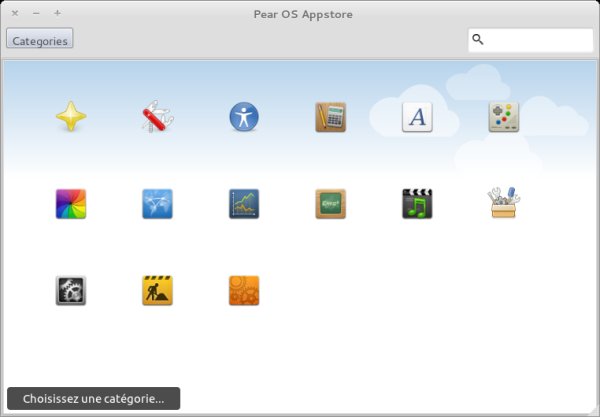This screenshot has width=600, height=417.
Task: Open the green chalkboard education category
Action: coord(331,204)
